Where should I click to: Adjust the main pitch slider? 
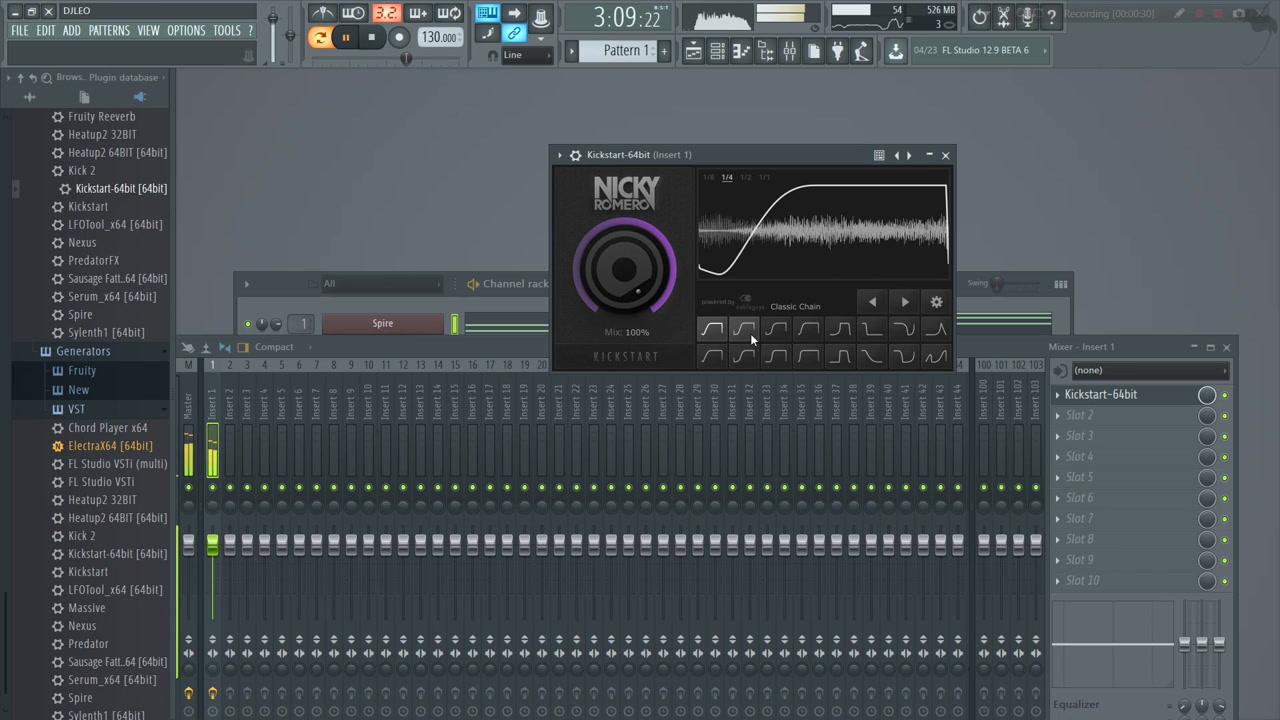(290, 36)
